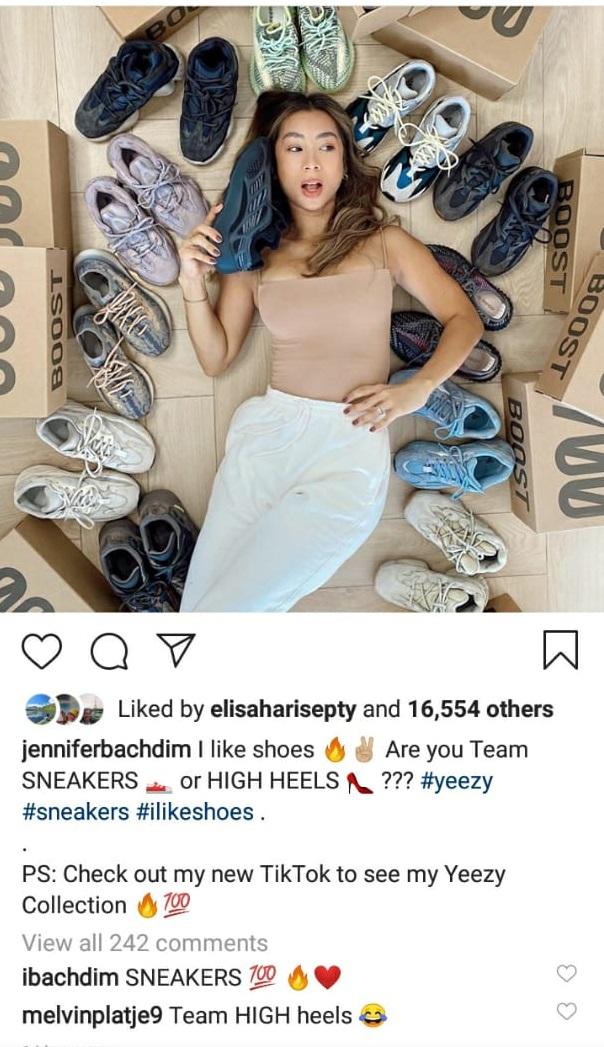The height and width of the screenshot is (1047, 604).
Task: Open the elisaharisepty profile
Action: tap(283, 710)
